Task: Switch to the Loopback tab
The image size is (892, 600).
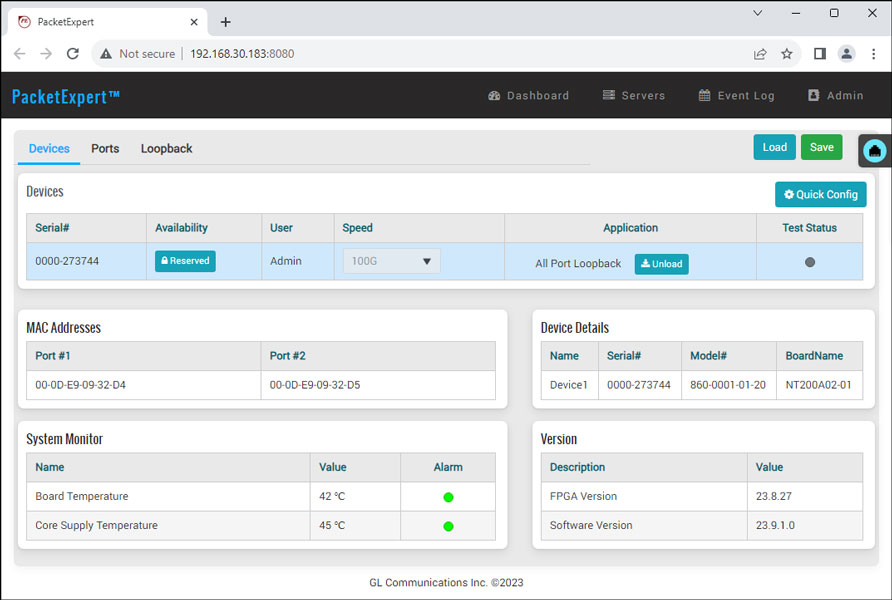Action: [166, 149]
